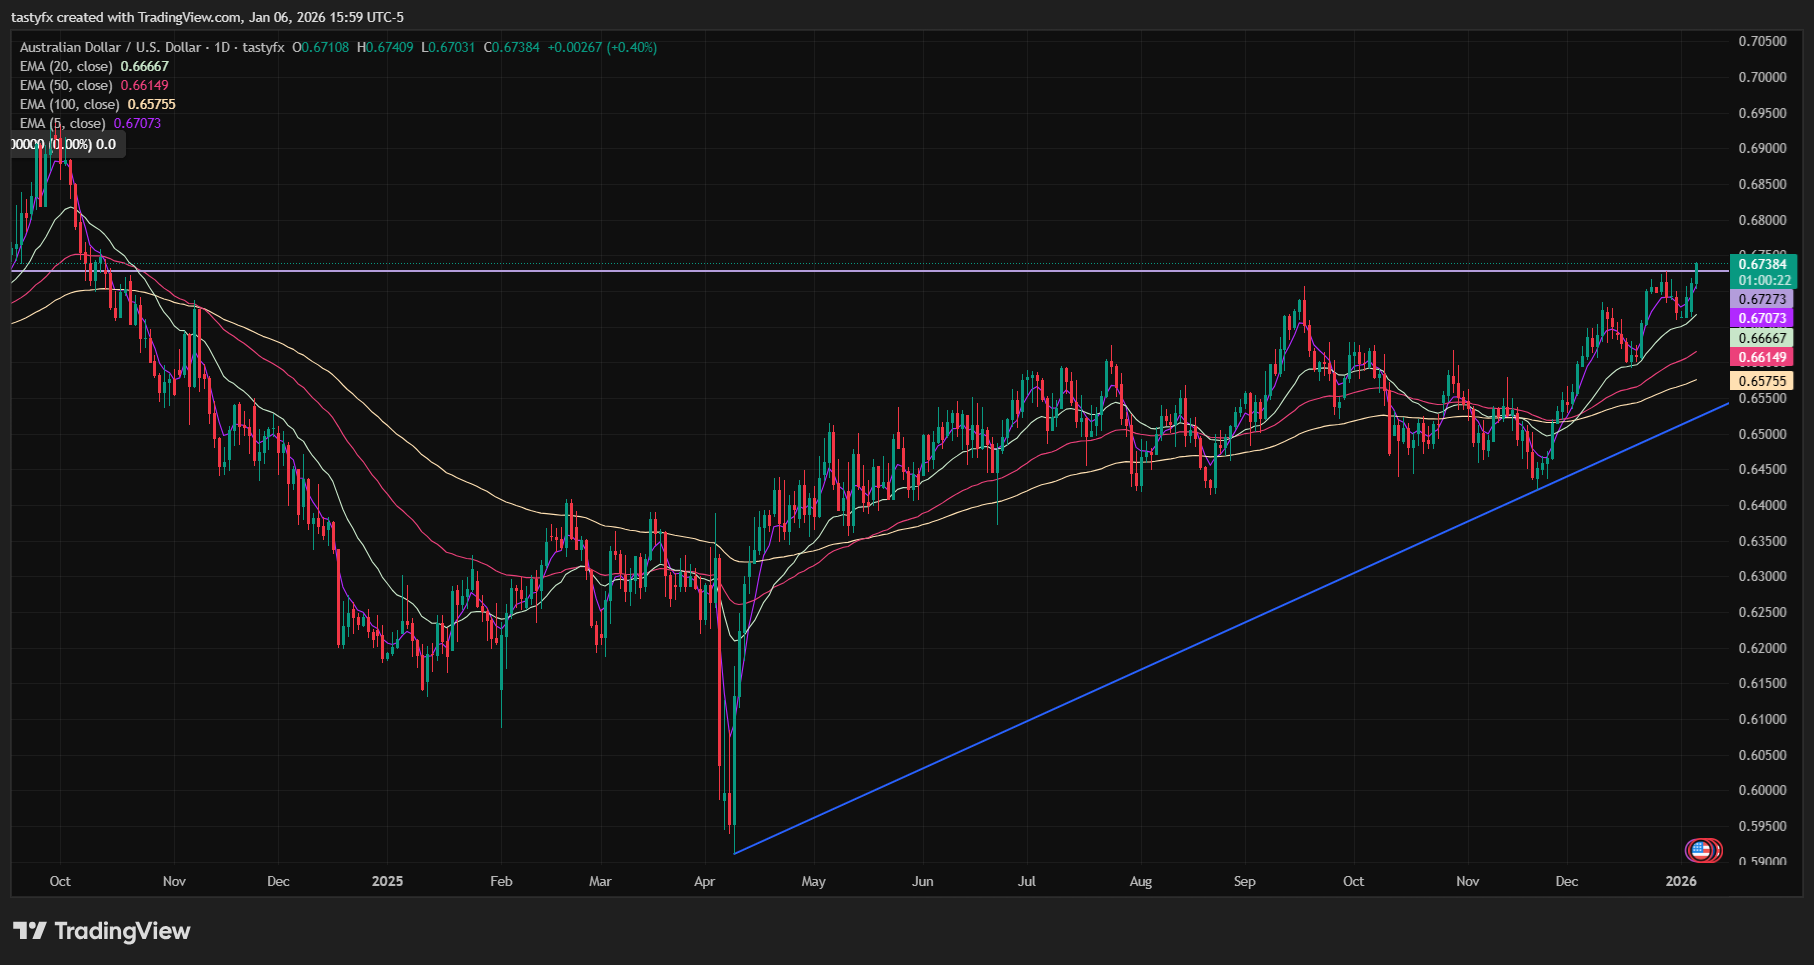Open the Australian Dollar / U.S. Dollar symbol selector

tap(110, 46)
